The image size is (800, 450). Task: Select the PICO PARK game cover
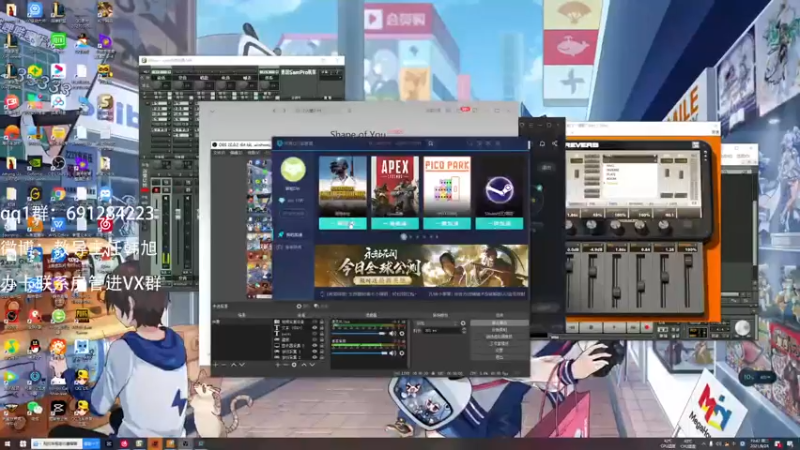coord(447,186)
